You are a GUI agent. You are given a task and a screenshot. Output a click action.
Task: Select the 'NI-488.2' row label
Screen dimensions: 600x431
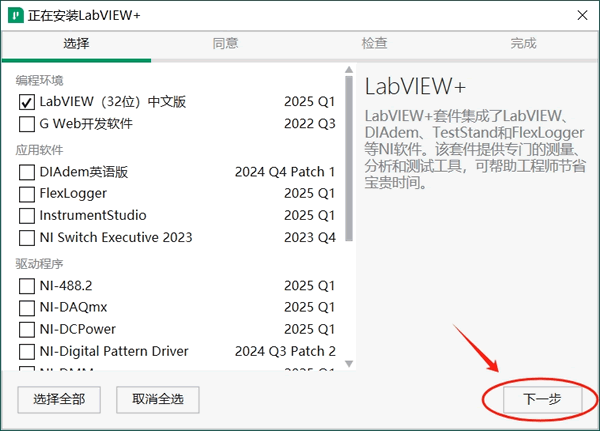click(66, 286)
